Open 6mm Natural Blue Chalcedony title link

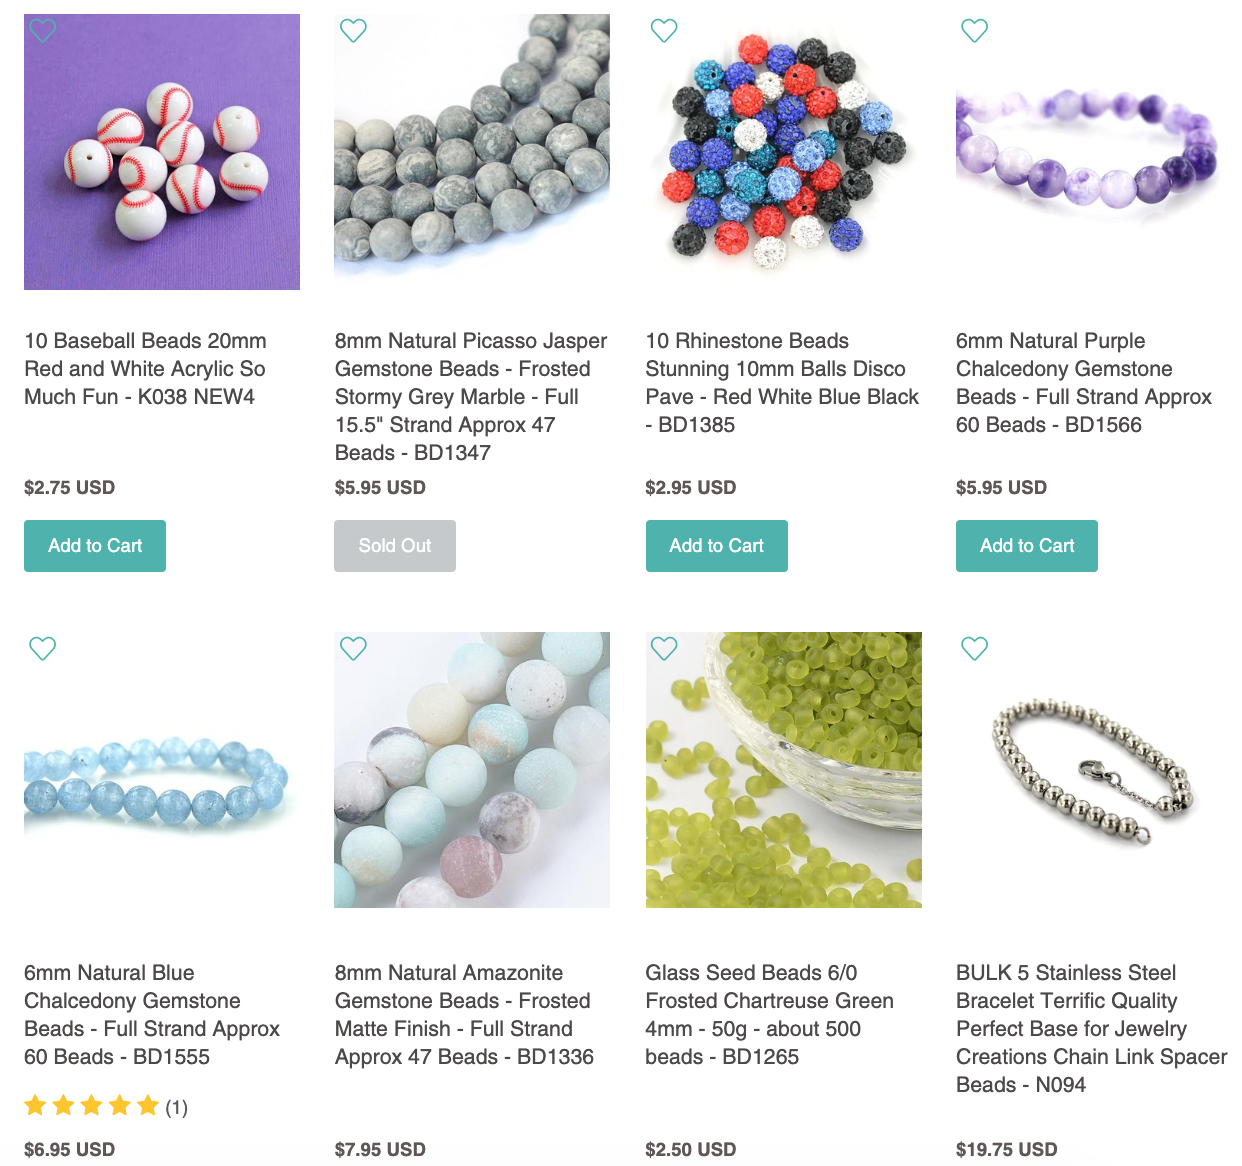pos(152,1015)
